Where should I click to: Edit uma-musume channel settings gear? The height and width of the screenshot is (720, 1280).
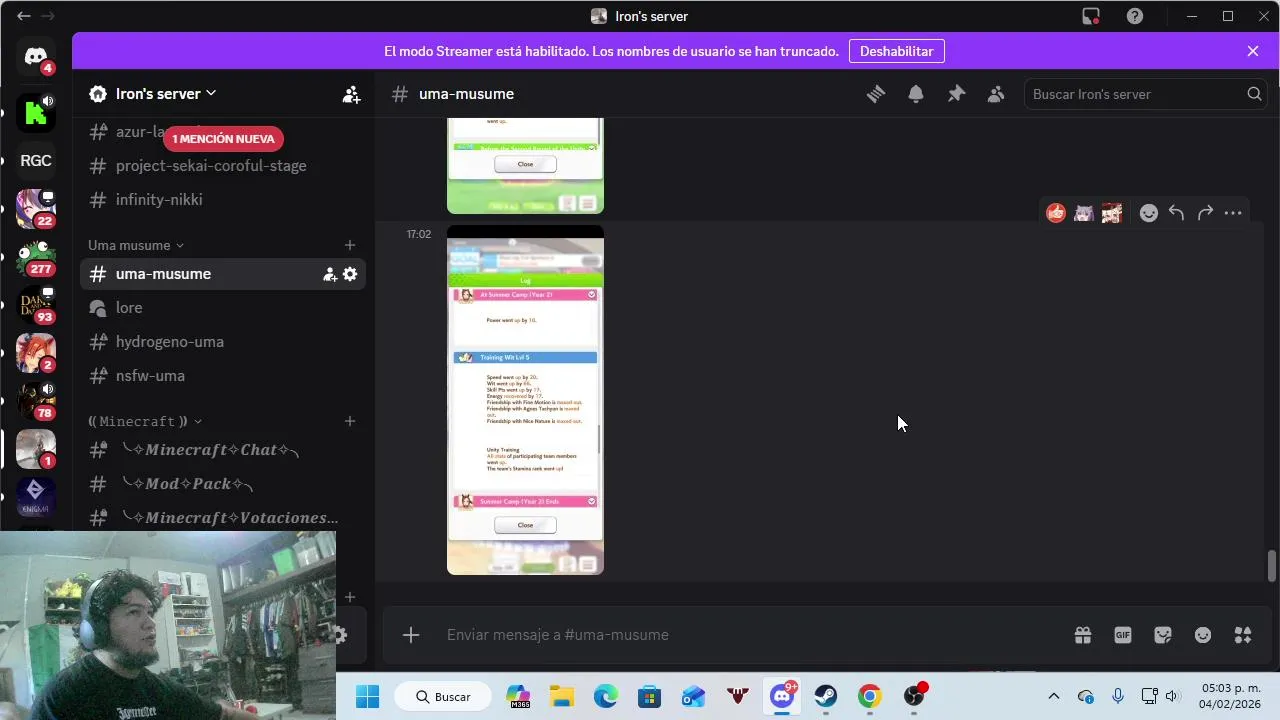click(350, 274)
